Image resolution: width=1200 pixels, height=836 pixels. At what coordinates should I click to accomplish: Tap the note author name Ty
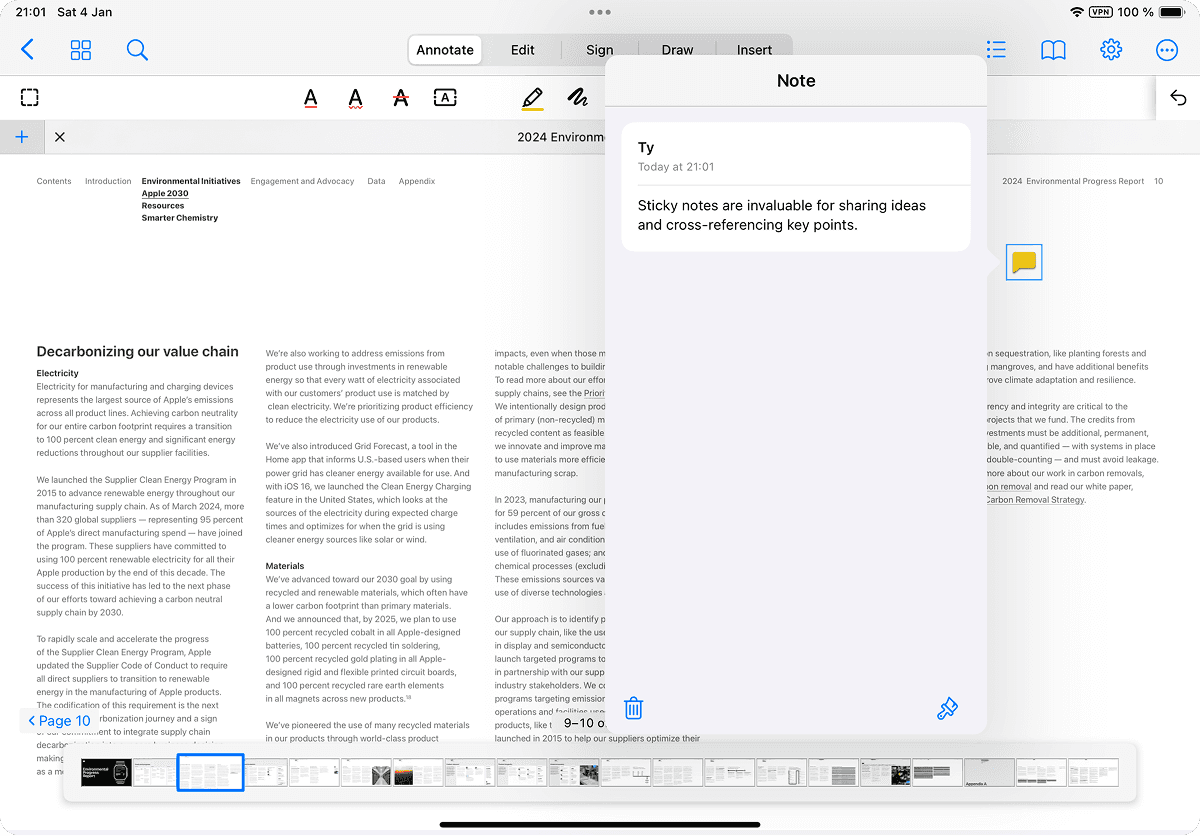pos(646,147)
